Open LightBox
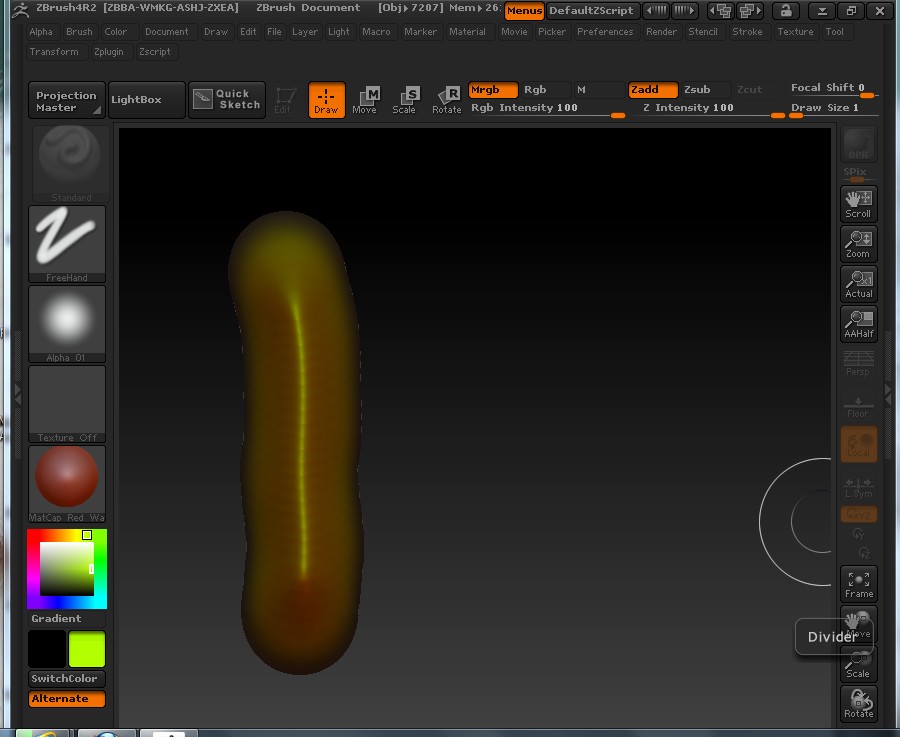This screenshot has height=737, width=900. point(146,100)
